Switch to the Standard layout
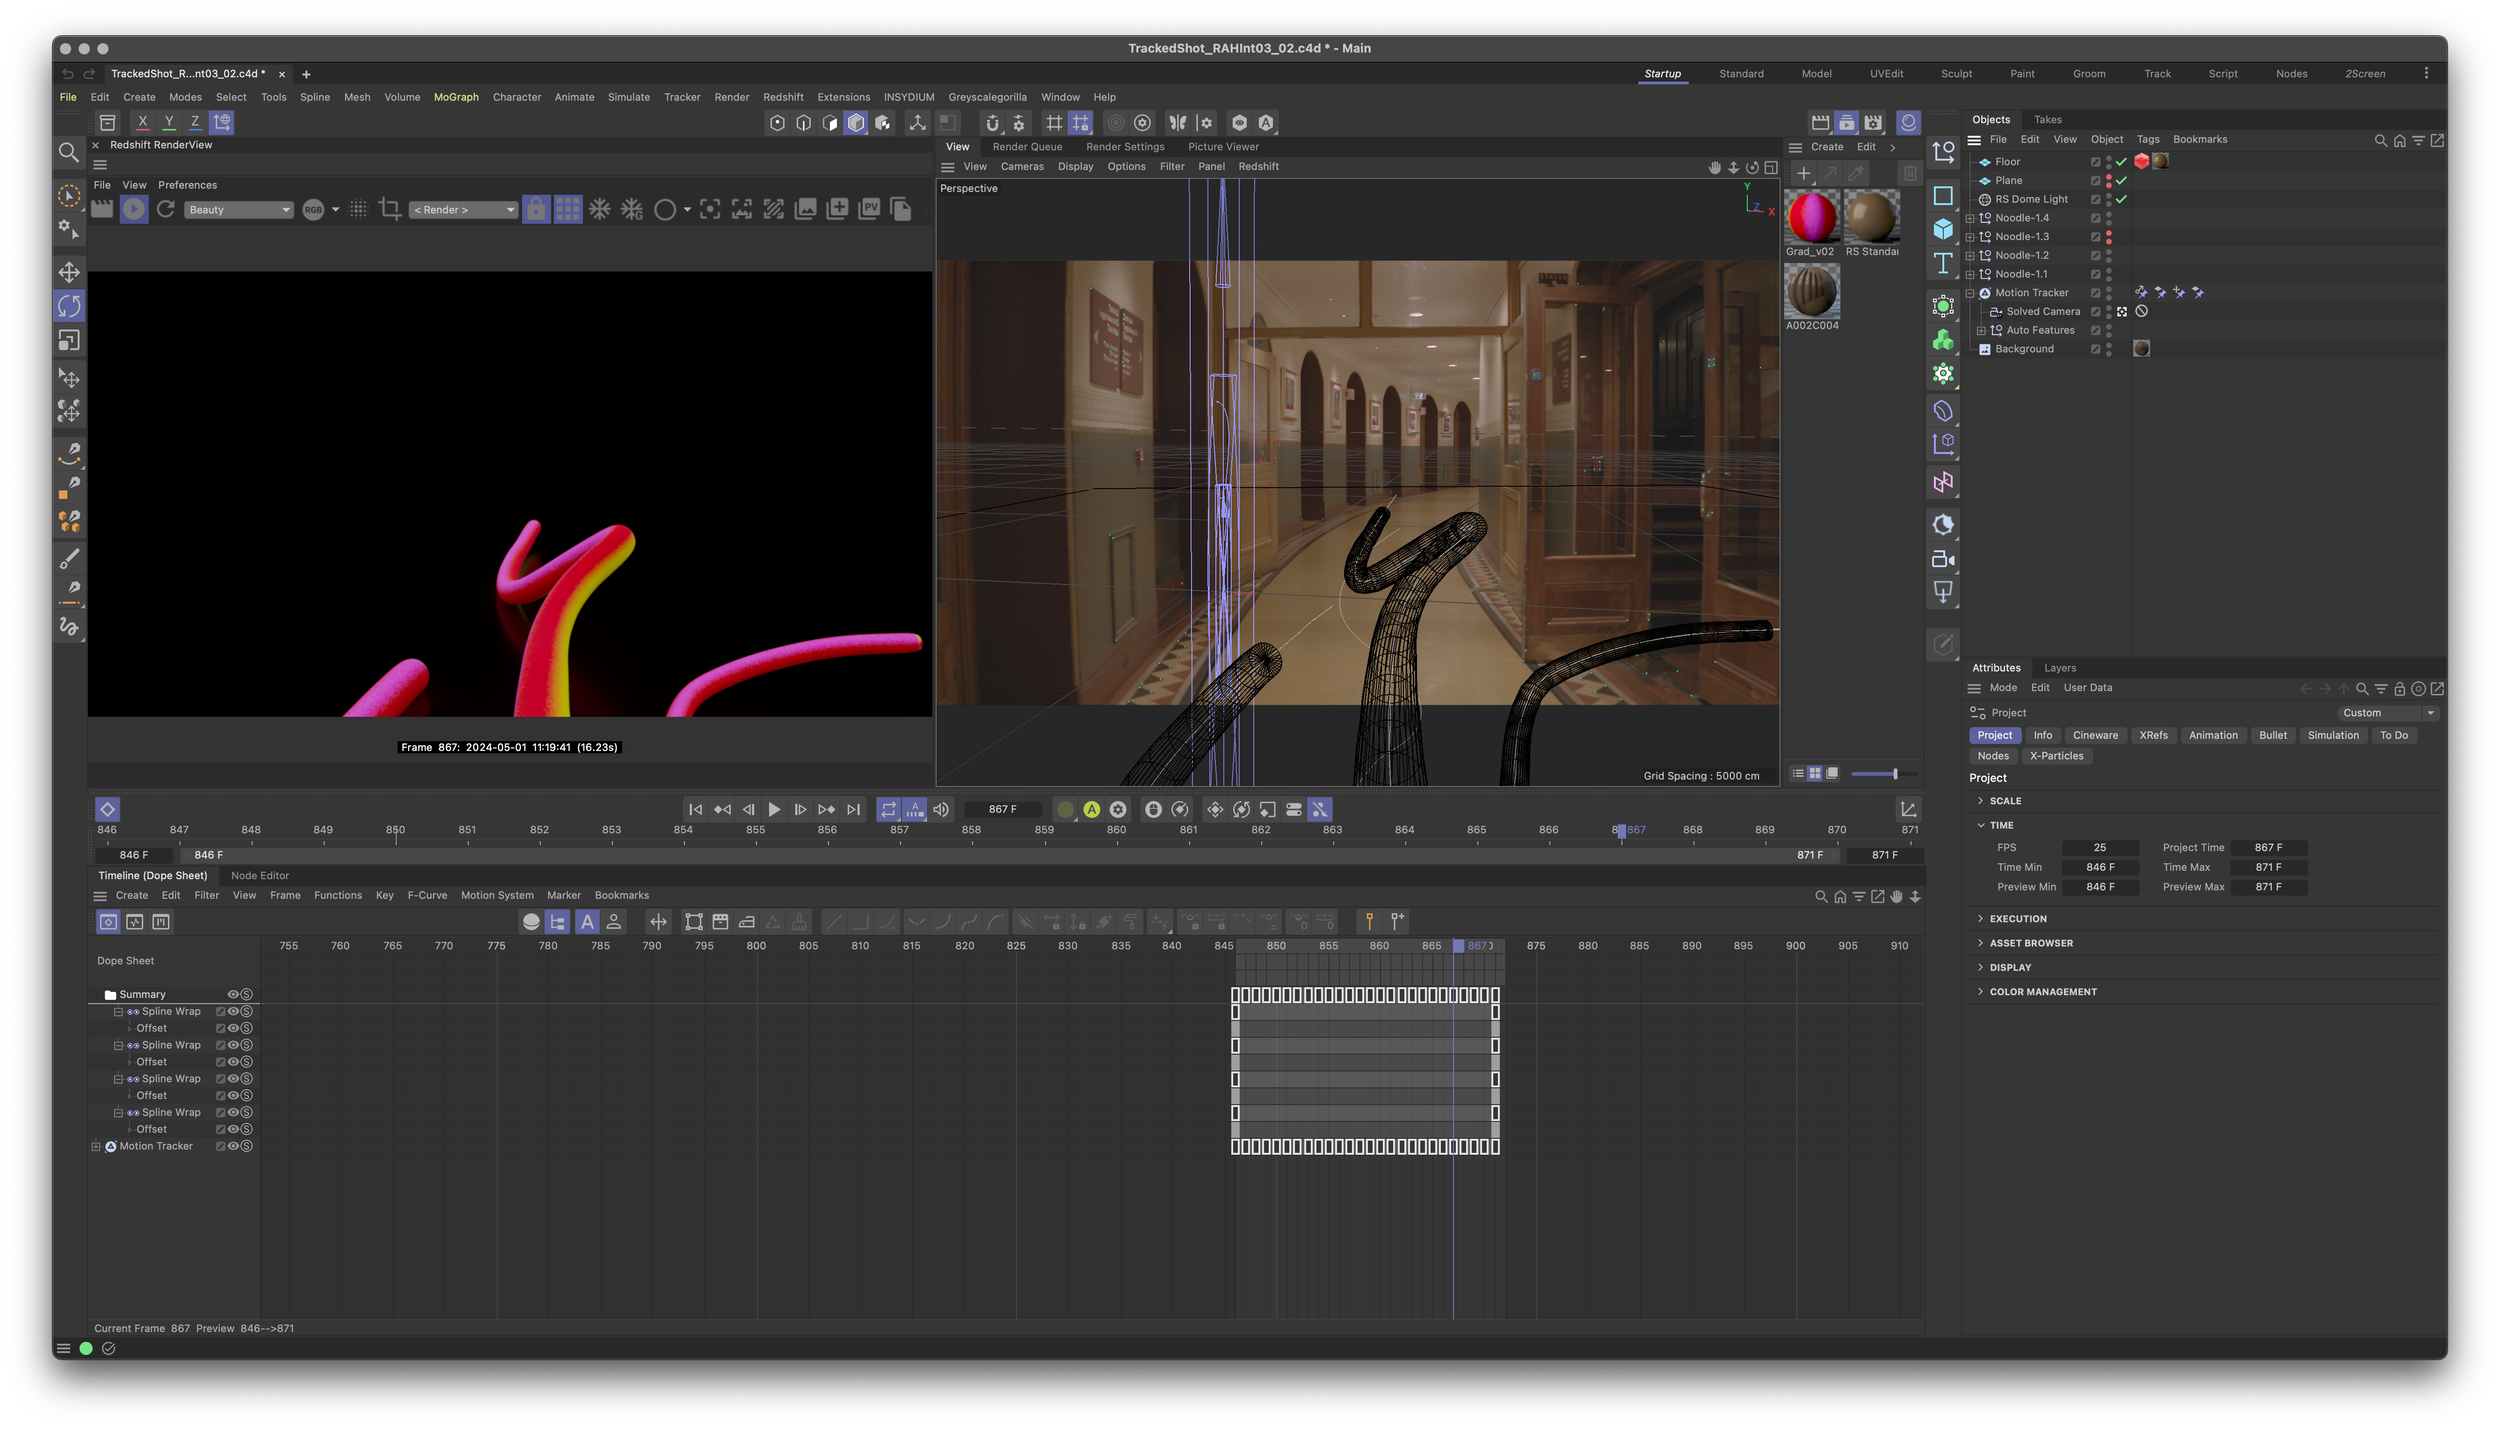The width and height of the screenshot is (2500, 1429). (x=1741, y=74)
